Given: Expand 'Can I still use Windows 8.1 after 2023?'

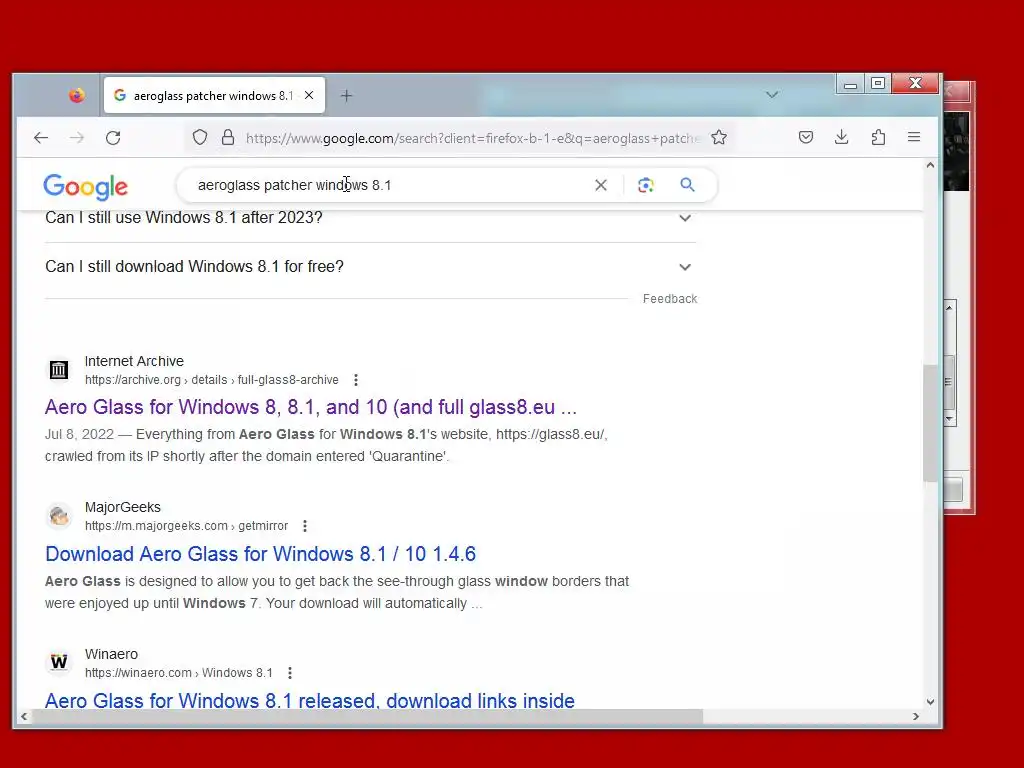Looking at the screenshot, I should tap(370, 217).
